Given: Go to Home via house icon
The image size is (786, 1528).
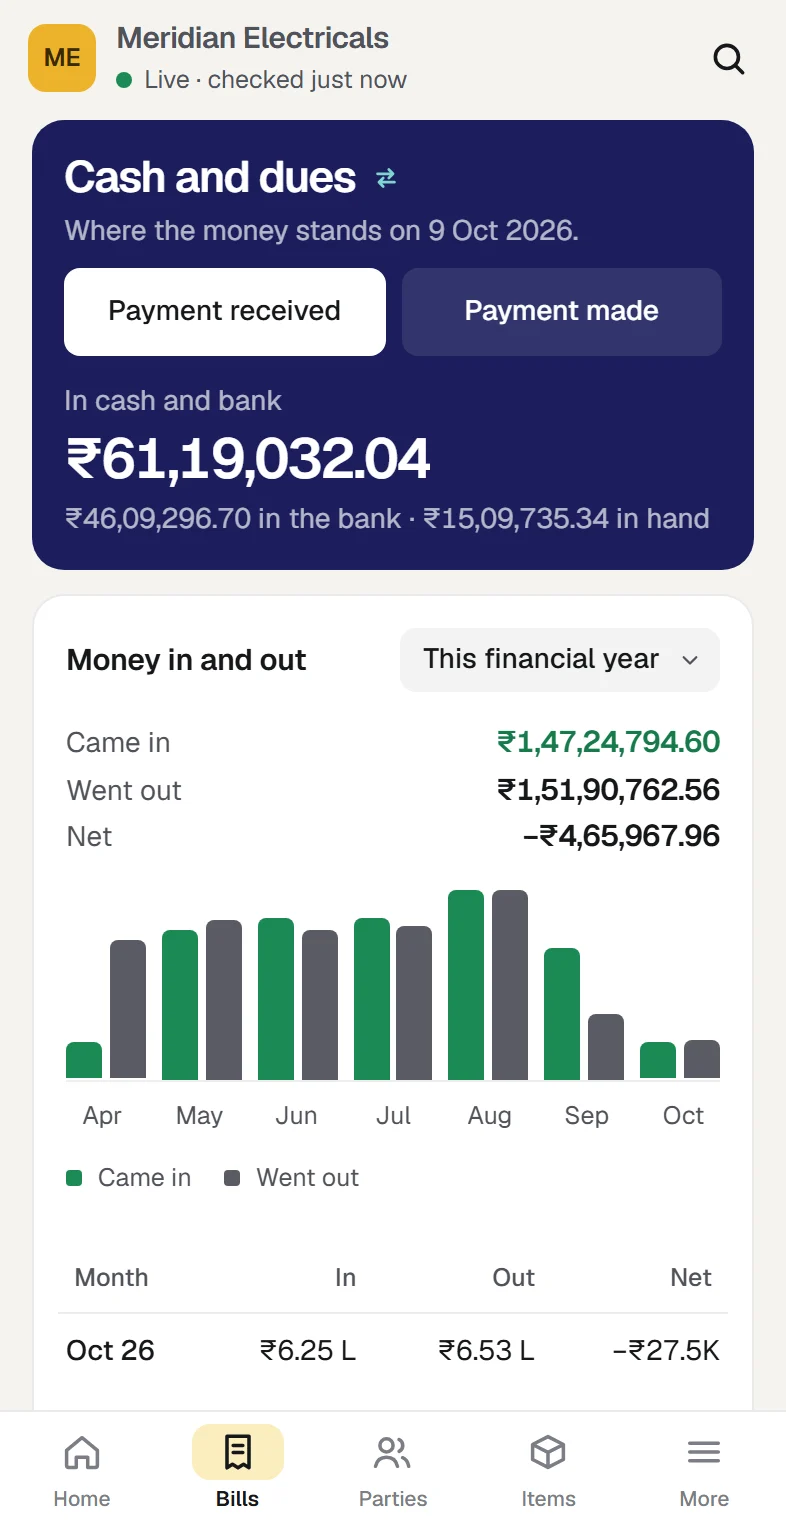Looking at the screenshot, I should pyautogui.click(x=82, y=1453).
